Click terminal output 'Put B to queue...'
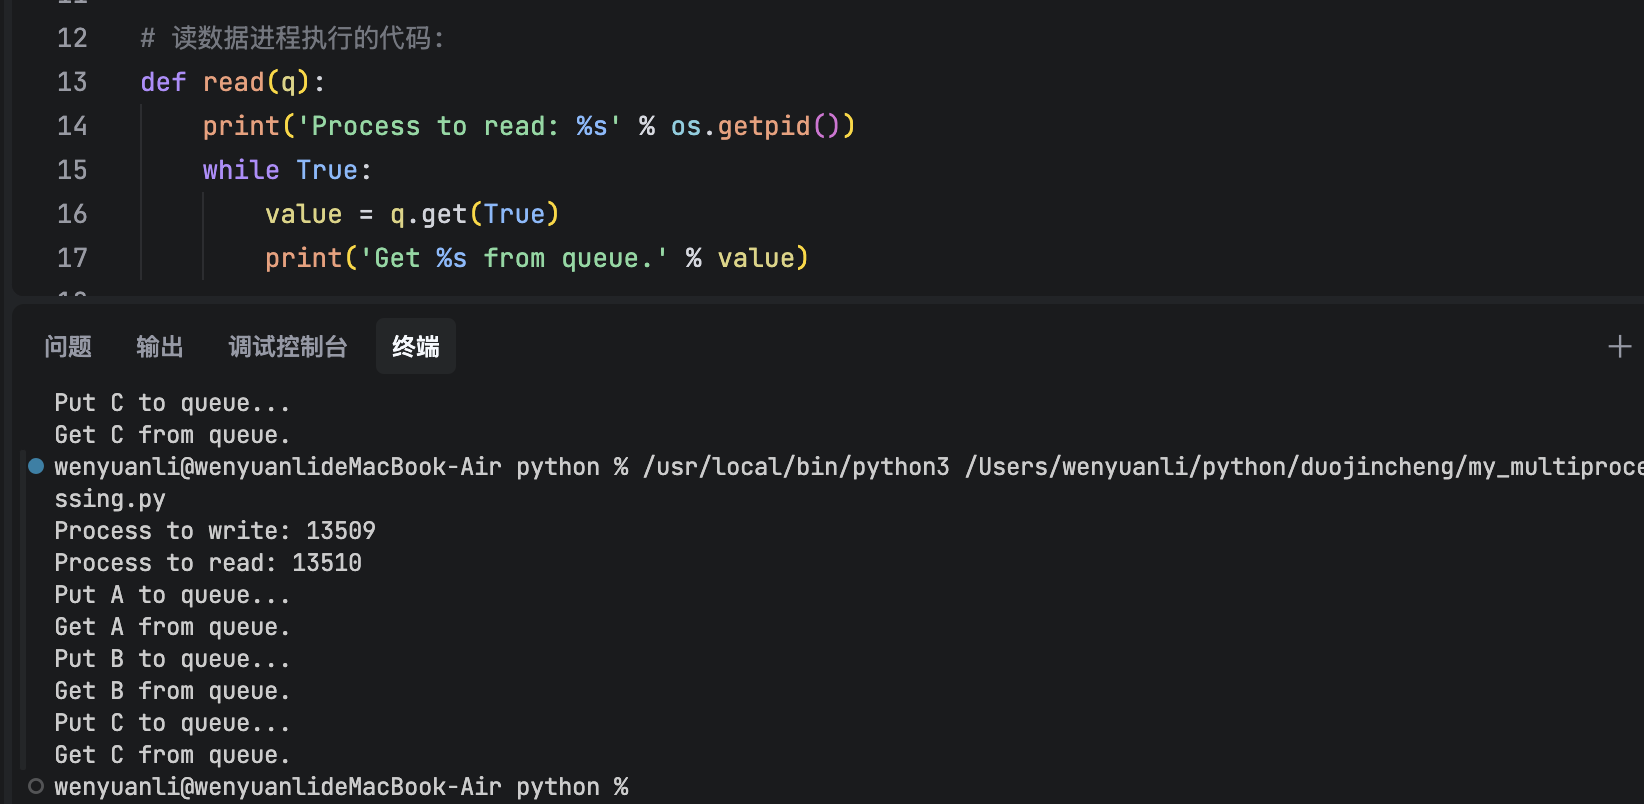The width and height of the screenshot is (1644, 804). [x=172, y=658]
